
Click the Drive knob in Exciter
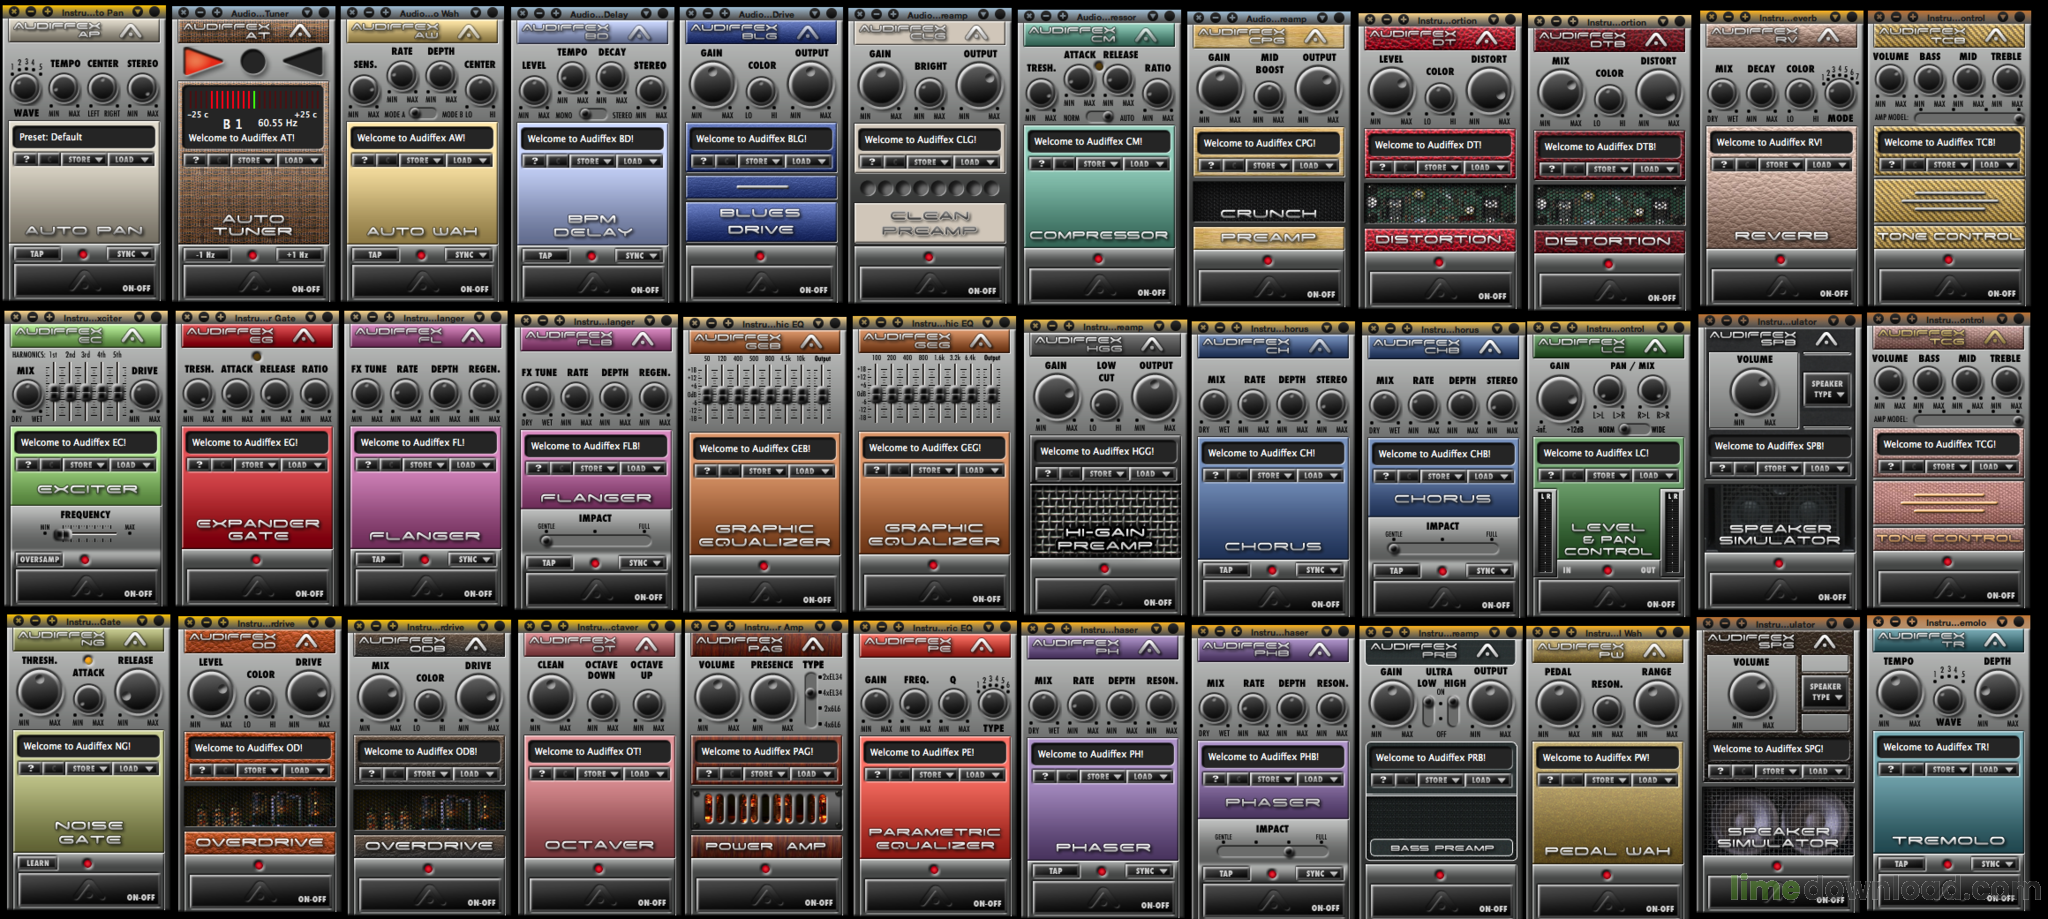(144, 396)
